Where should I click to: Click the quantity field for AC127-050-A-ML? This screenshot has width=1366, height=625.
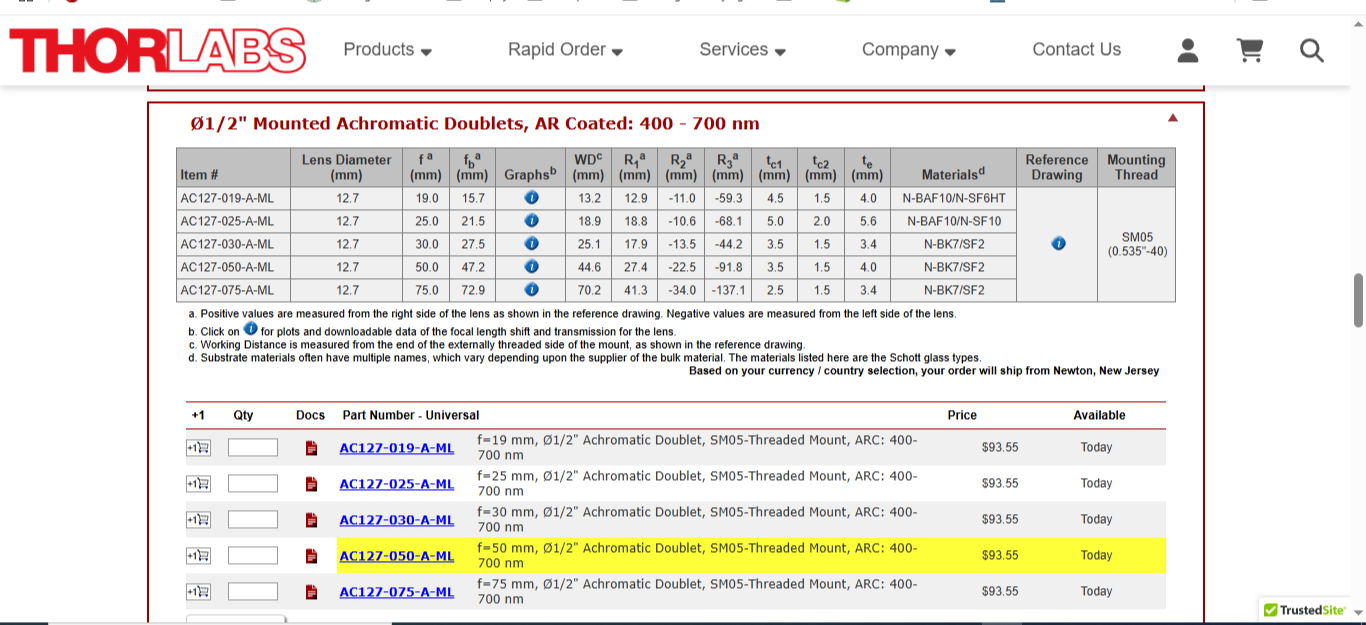coord(253,556)
